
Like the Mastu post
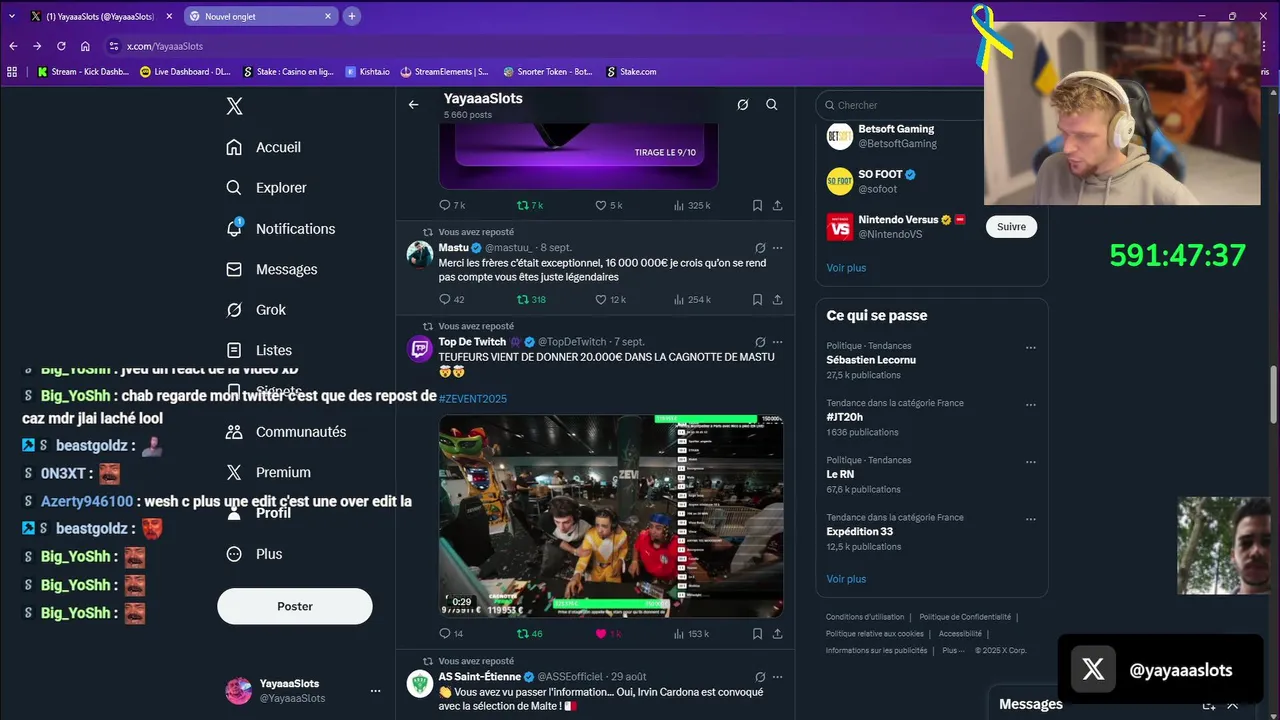[610, 299]
